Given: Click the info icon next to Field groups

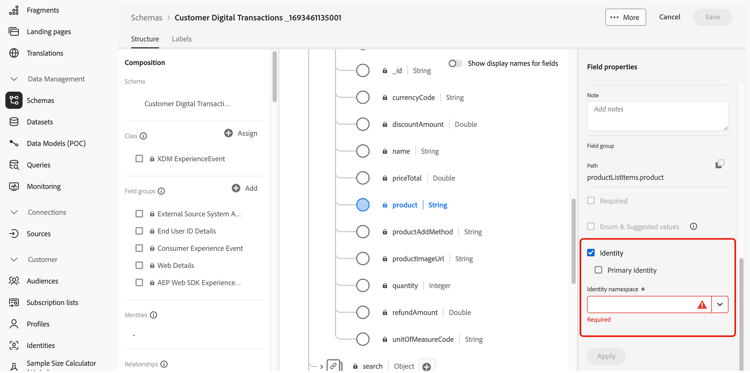Looking at the screenshot, I should point(161,191).
